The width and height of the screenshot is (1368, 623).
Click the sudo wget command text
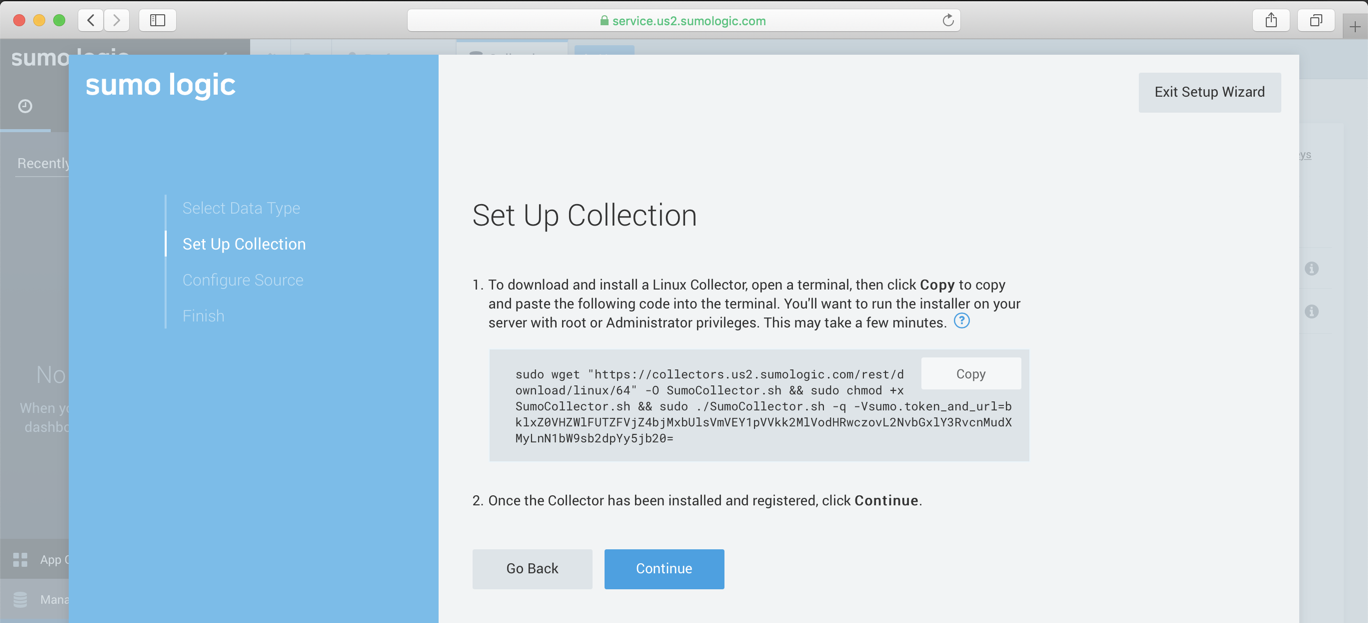(x=763, y=406)
